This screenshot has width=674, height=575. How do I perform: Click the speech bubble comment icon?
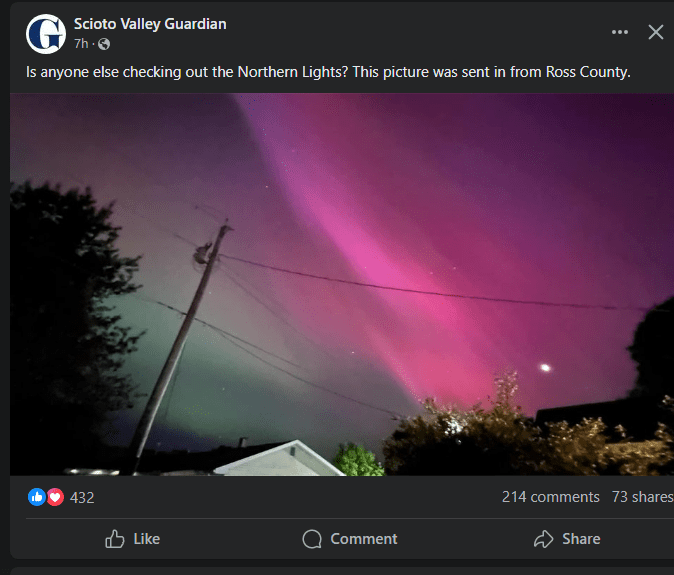pyautogui.click(x=312, y=539)
